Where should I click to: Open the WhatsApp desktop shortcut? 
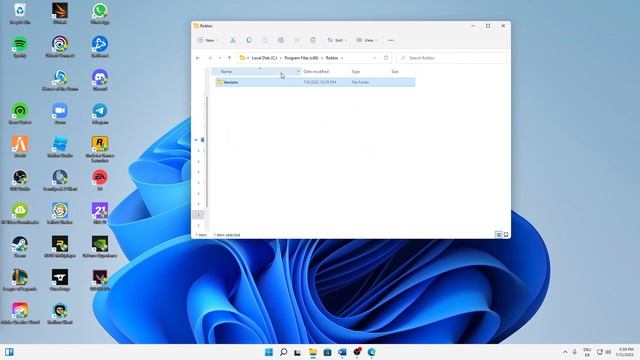(100, 13)
